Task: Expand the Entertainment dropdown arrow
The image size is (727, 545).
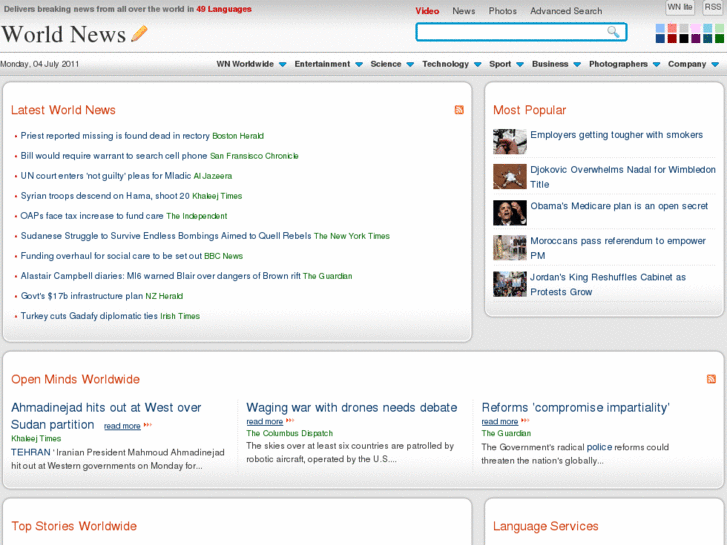Action: 359,64
